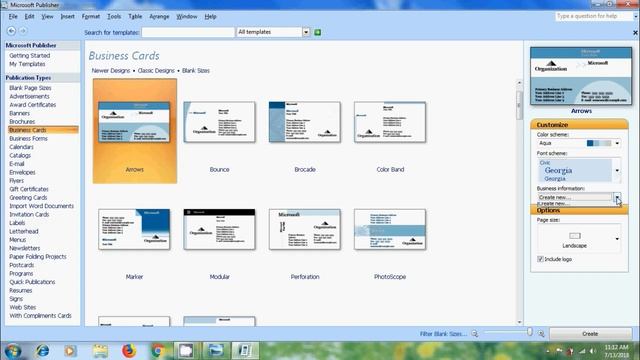Open the Format menu
640x360 pixels.
tap(91, 17)
